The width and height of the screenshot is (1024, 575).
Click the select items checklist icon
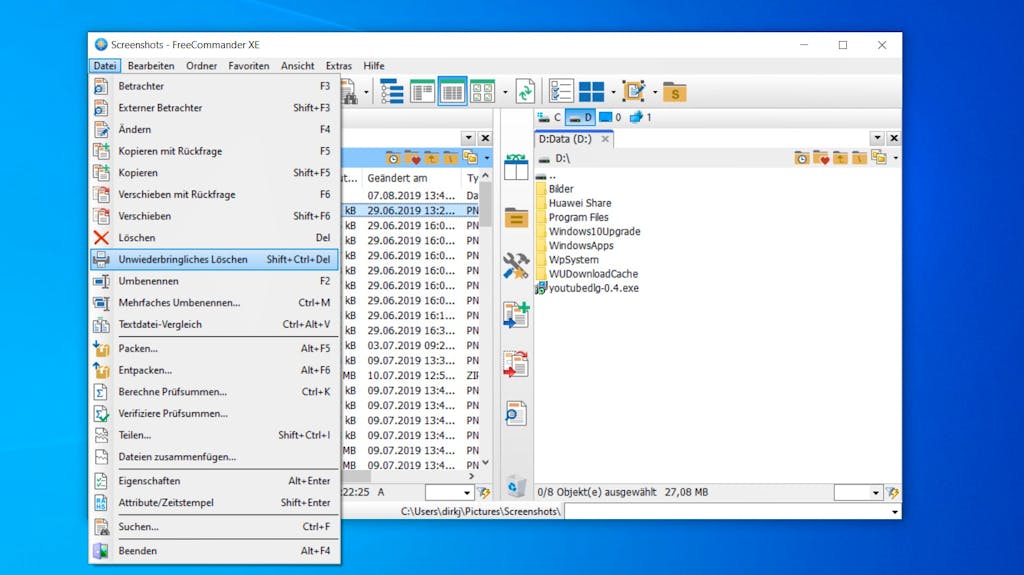pyautogui.click(x=560, y=92)
